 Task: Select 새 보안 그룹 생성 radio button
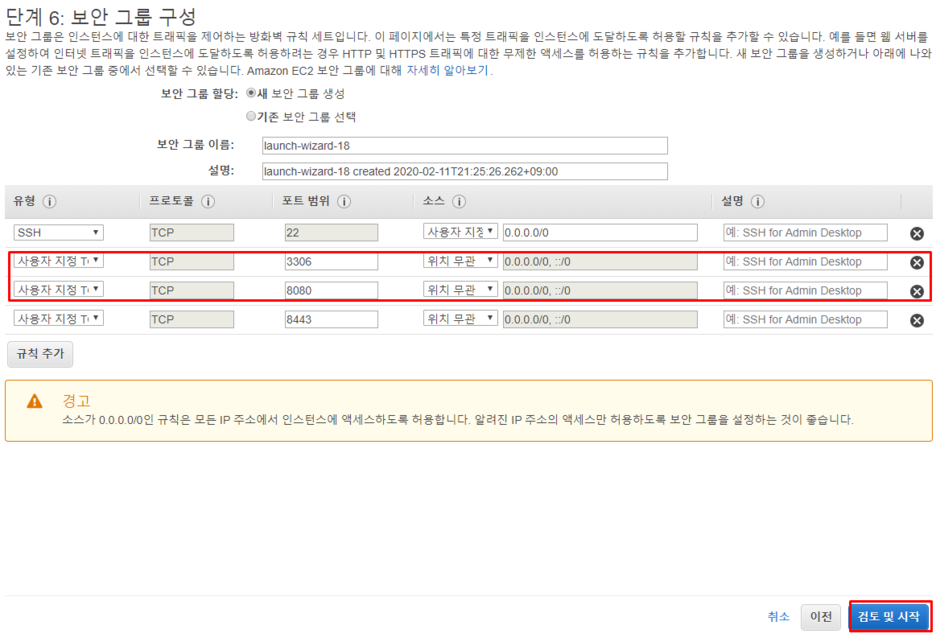[x=251, y=93]
